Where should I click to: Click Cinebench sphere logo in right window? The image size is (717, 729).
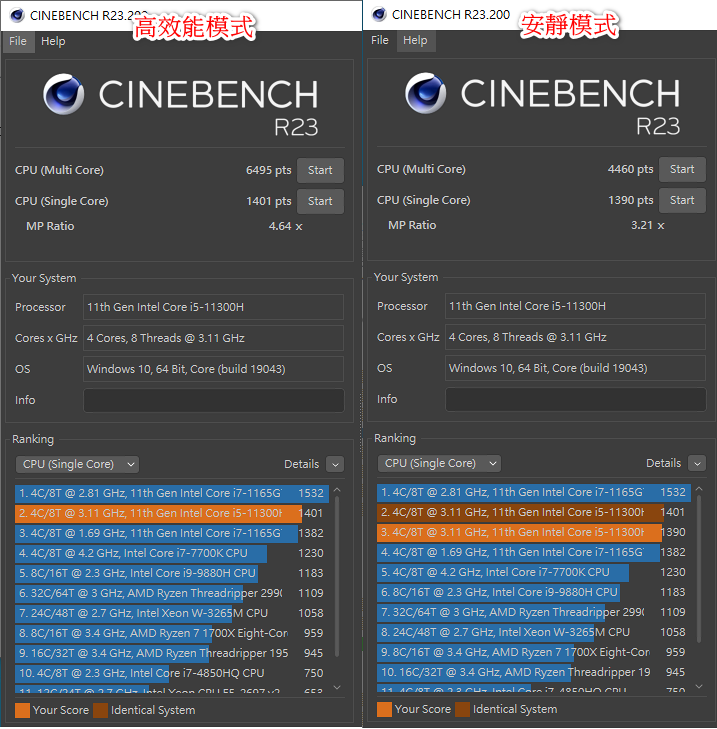pyautogui.click(x=425, y=93)
